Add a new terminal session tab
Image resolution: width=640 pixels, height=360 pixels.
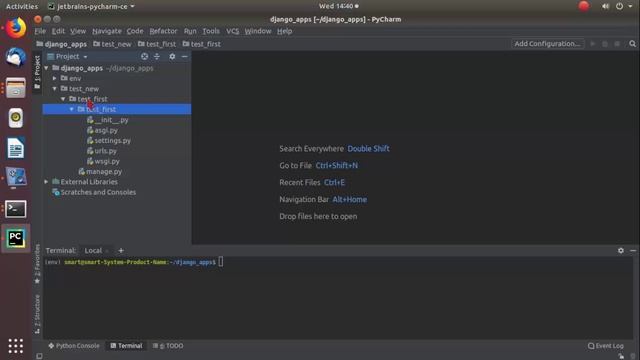pyautogui.click(x=121, y=250)
